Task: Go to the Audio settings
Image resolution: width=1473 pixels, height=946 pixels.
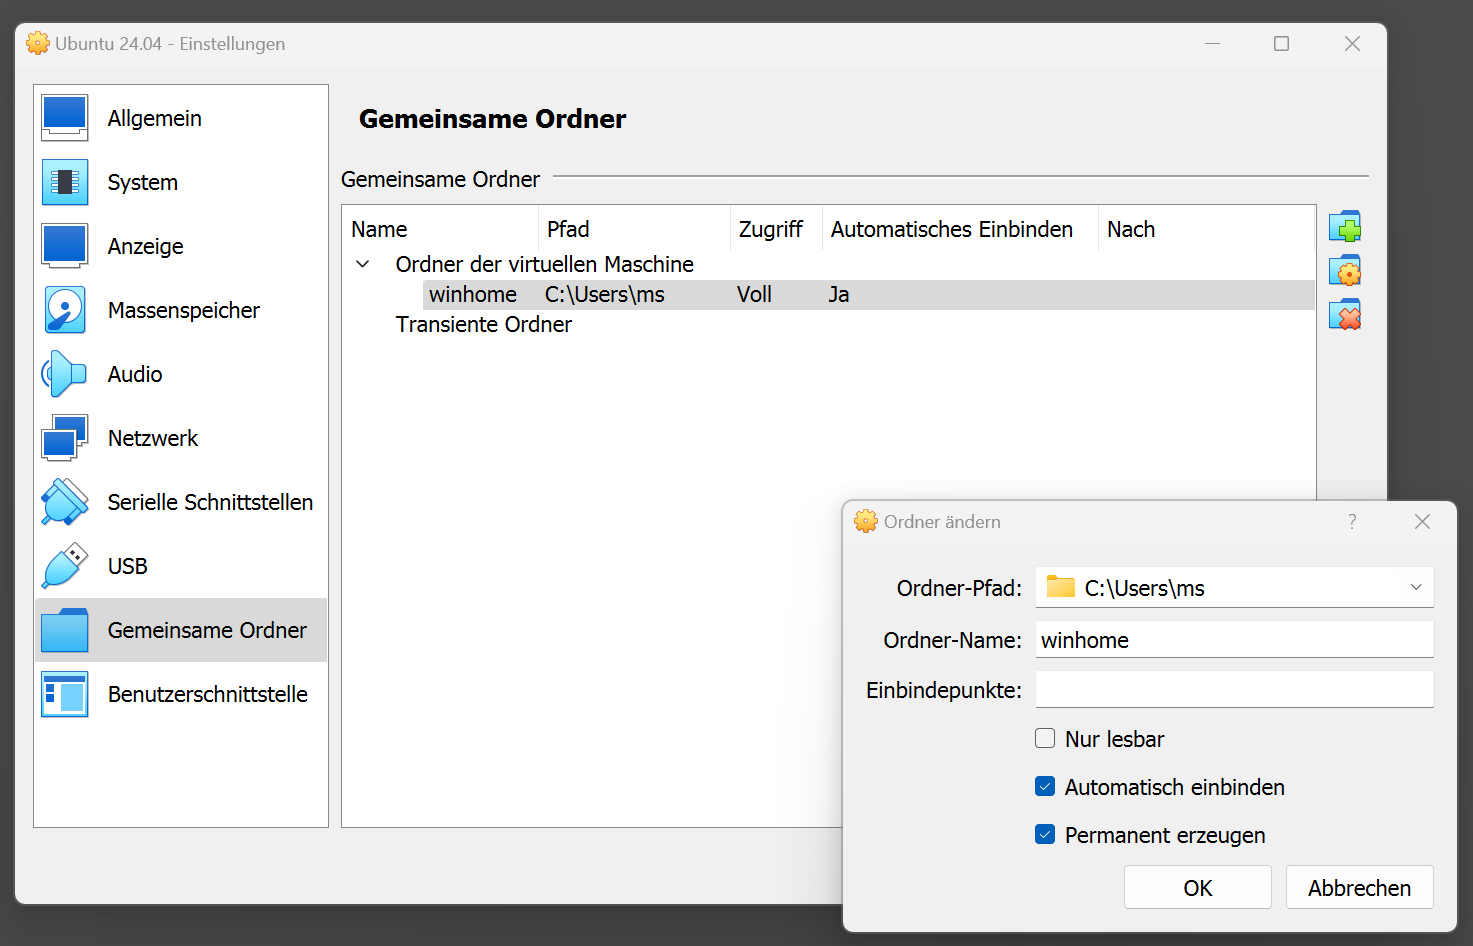Action: 181,374
